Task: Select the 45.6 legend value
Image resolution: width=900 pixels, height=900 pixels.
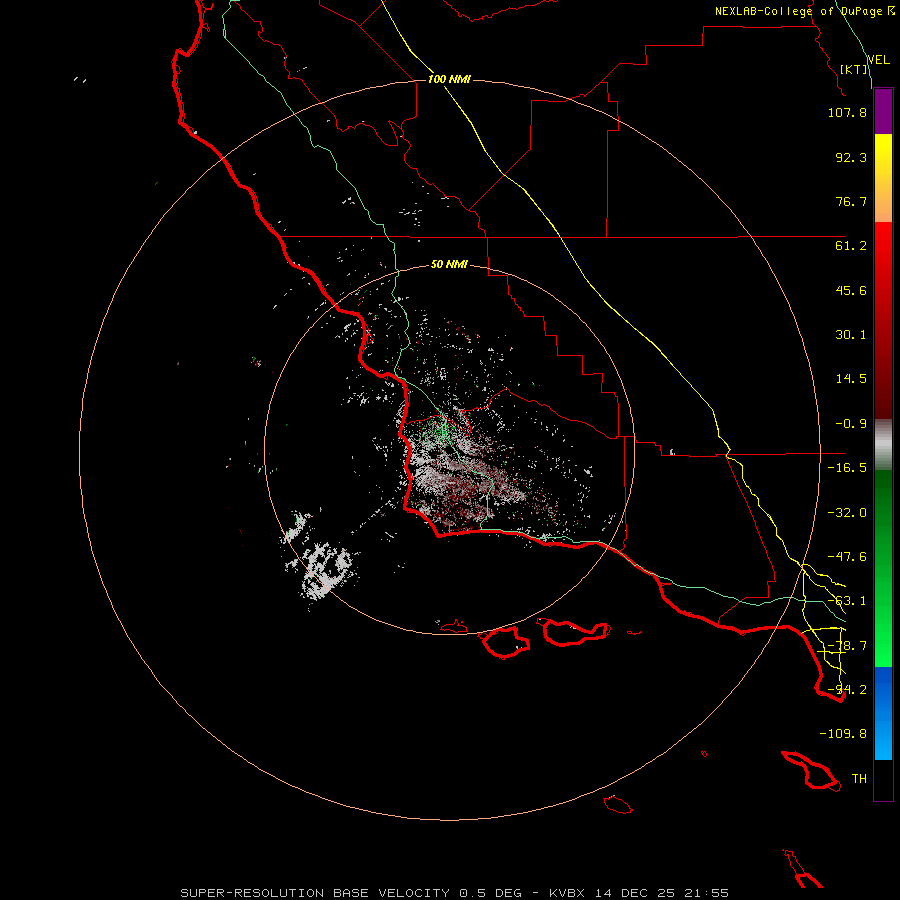Action: [851, 290]
